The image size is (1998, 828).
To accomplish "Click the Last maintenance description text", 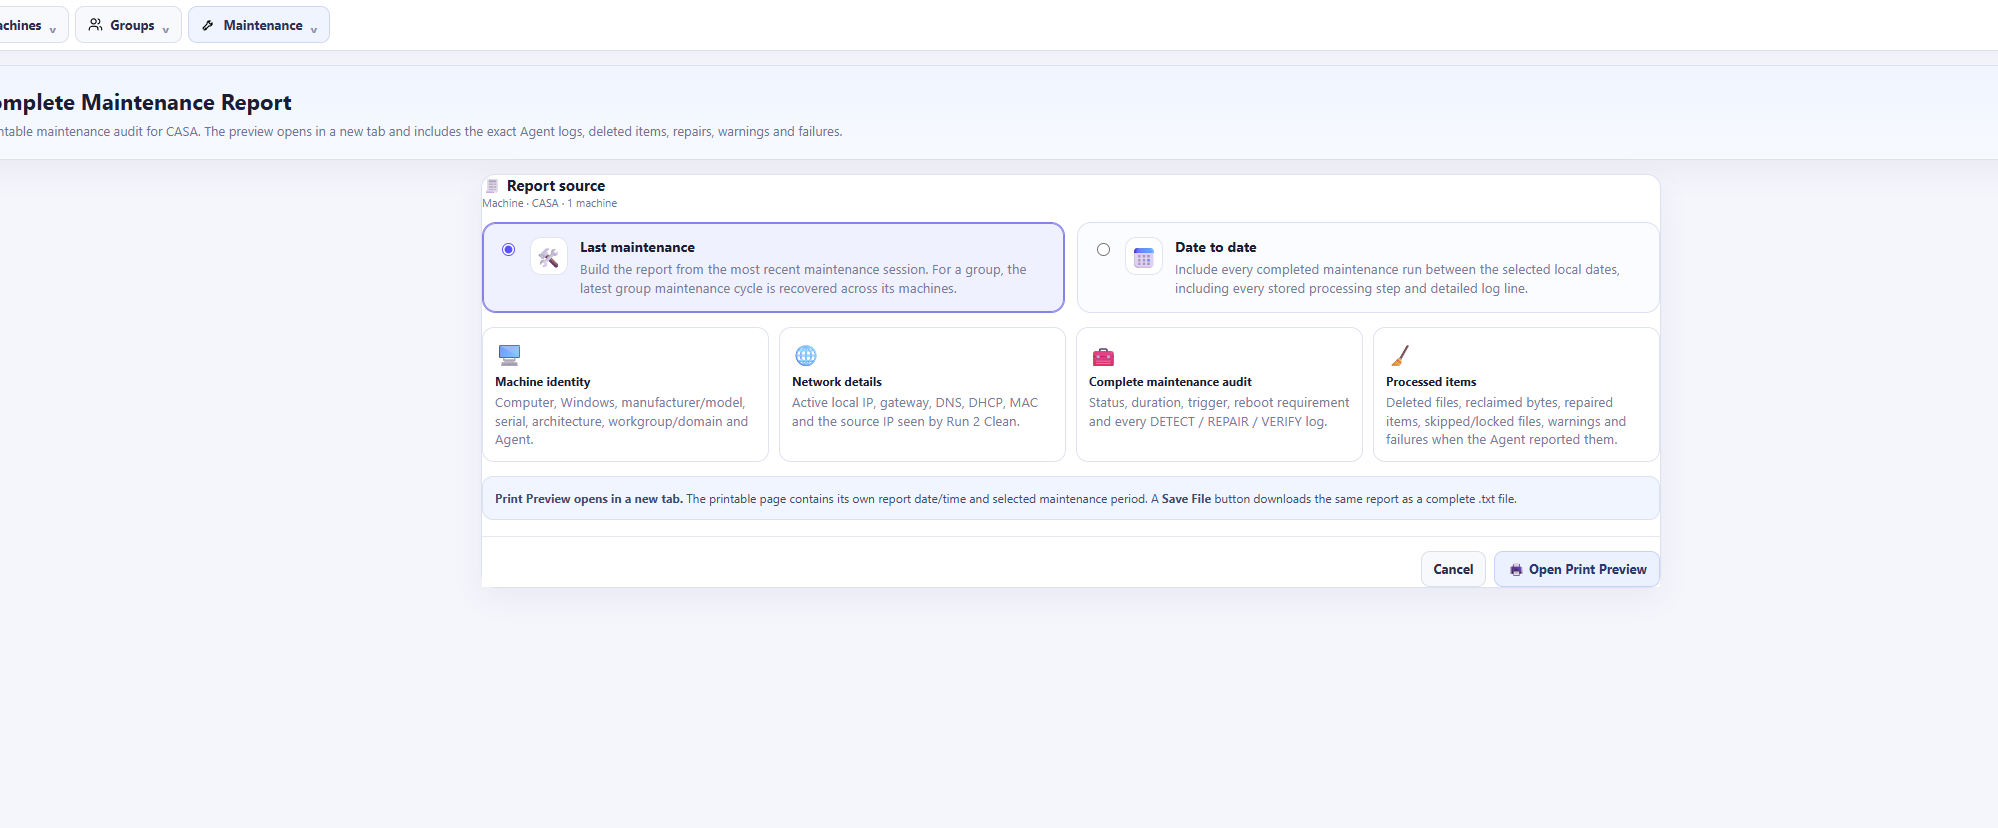I will pos(803,279).
